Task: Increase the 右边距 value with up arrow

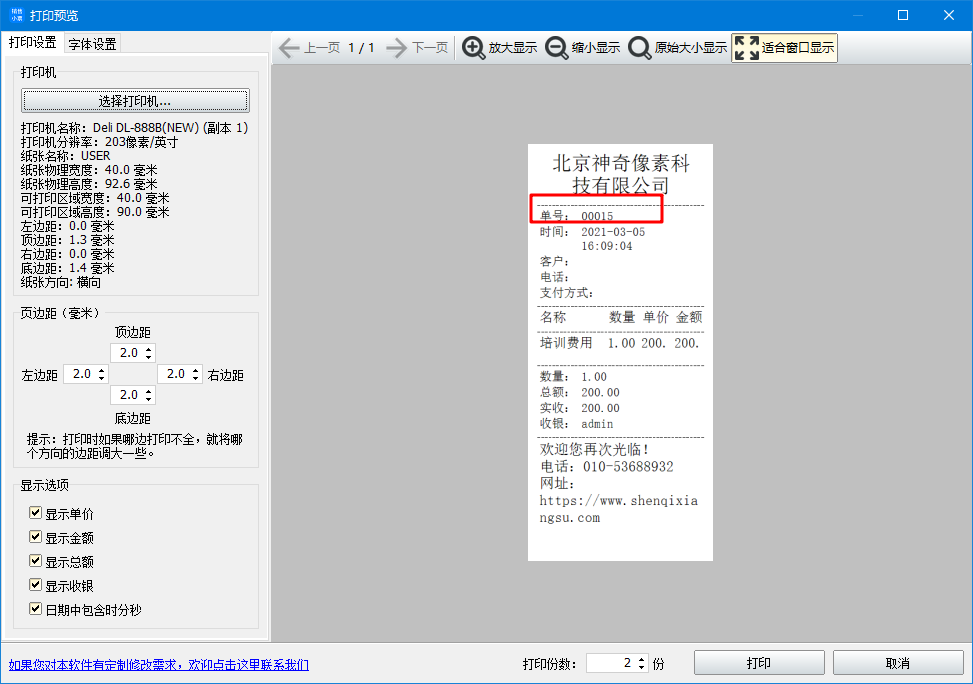Action: (x=196, y=371)
